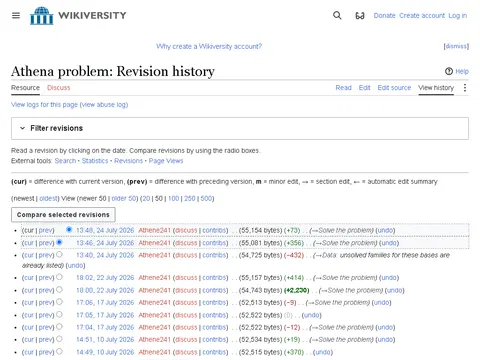Click the Create account link
Viewport: 480px width, 360px height.
click(422, 15)
